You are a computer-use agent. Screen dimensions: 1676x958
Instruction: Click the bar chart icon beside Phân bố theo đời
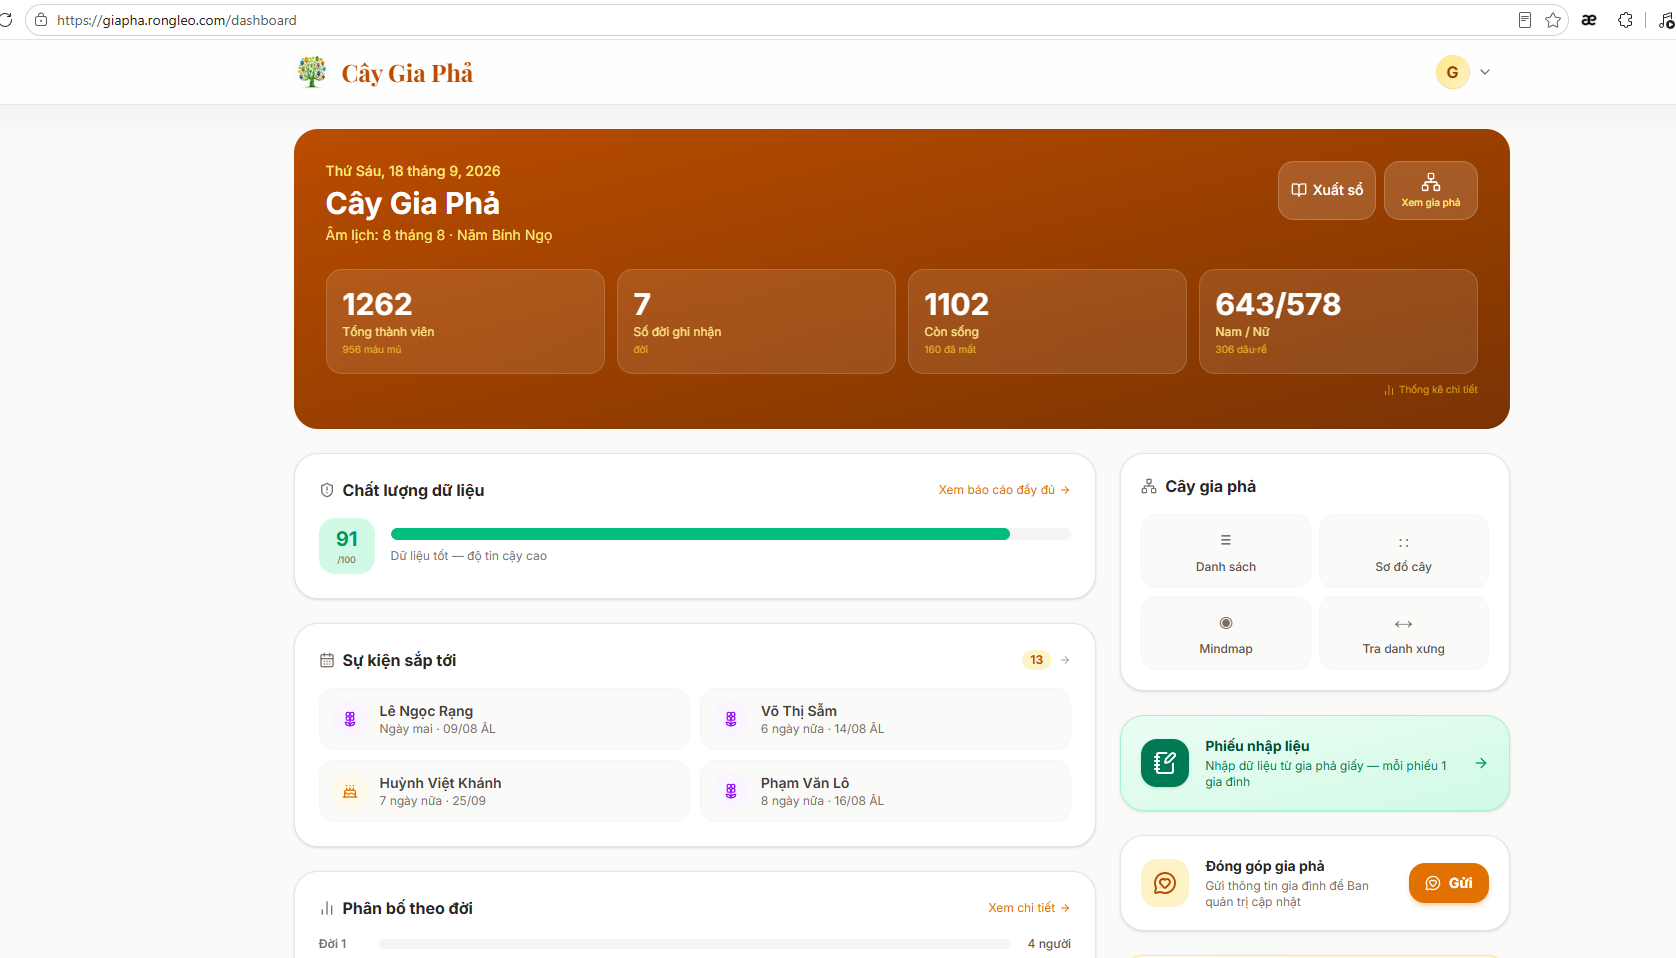pyautogui.click(x=327, y=908)
